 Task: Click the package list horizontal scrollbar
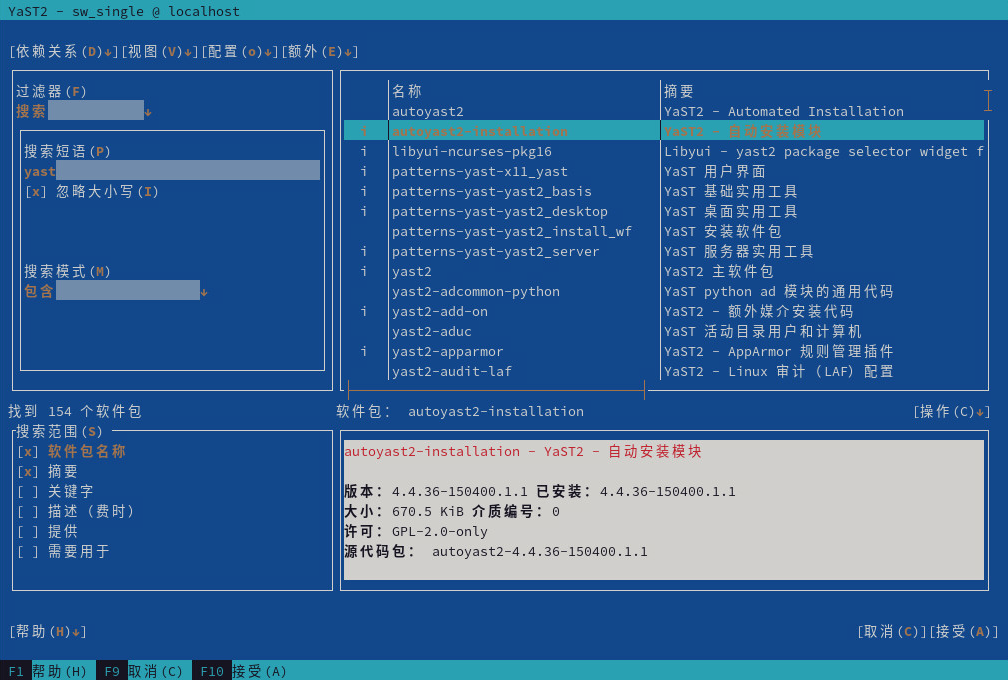pyautogui.click(x=496, y=390)
